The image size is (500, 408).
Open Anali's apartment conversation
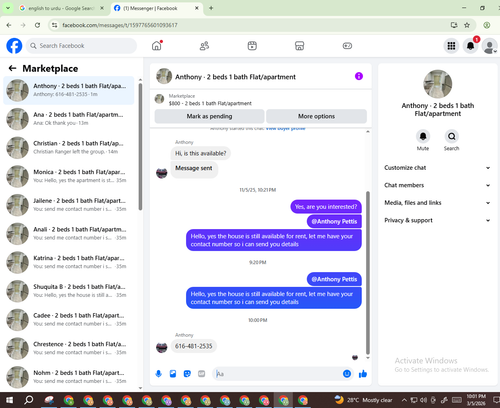tap(69, 233)
